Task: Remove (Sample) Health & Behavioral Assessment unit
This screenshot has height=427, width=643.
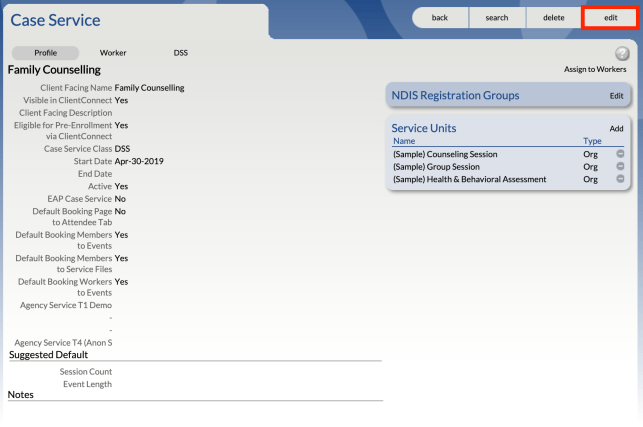Action: click(620, 179)
